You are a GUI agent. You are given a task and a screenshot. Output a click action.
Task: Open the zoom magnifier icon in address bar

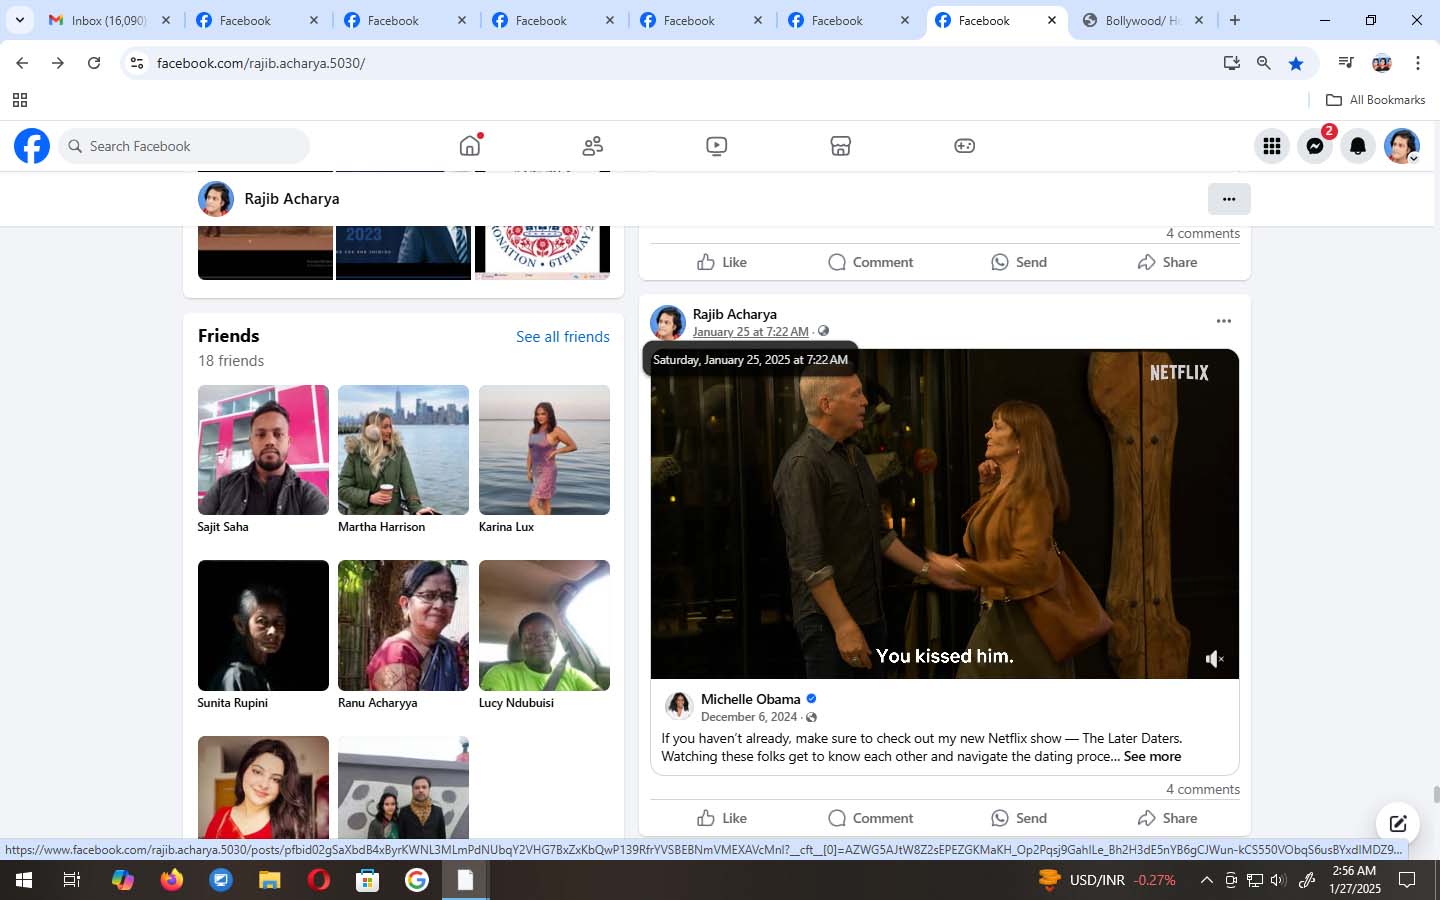coord(1264,63)
